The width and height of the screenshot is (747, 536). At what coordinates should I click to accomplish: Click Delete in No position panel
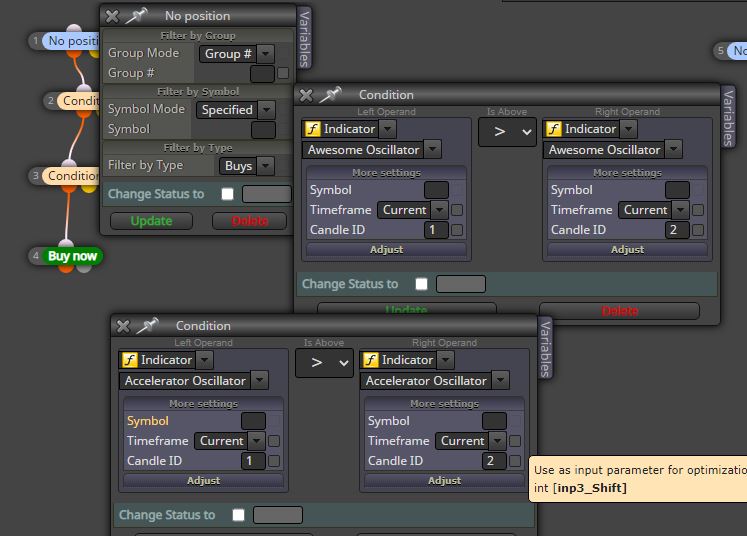pos(250,221)
